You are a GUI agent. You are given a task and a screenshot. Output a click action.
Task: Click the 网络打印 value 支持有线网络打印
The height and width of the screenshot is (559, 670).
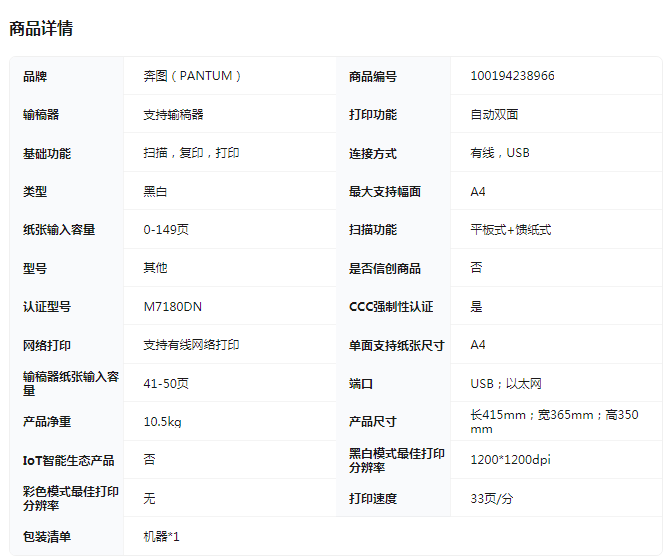point(191,345)
